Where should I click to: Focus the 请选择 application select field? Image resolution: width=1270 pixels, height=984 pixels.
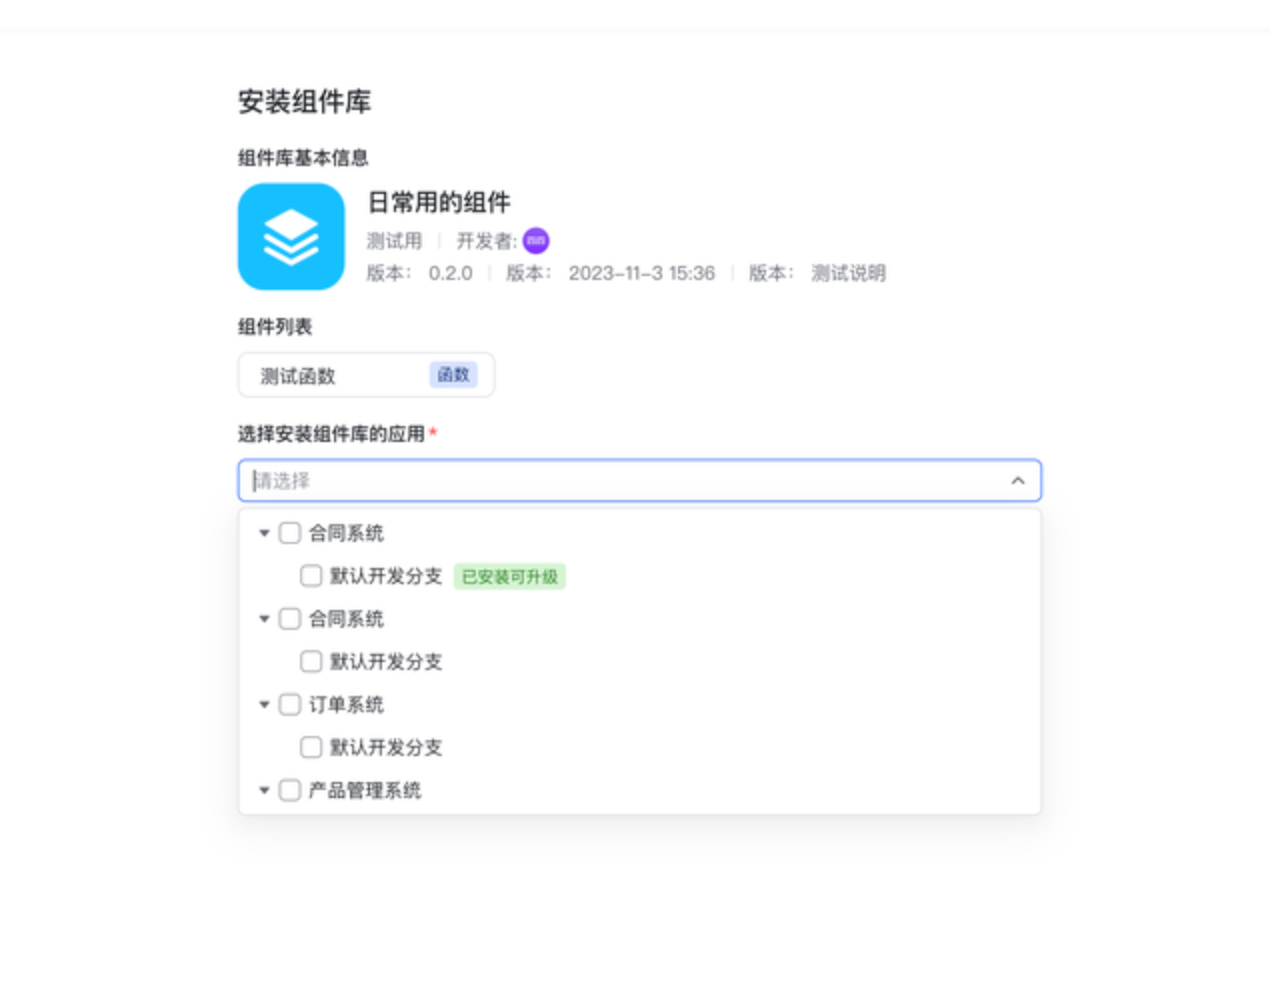[x=640, y=481]
